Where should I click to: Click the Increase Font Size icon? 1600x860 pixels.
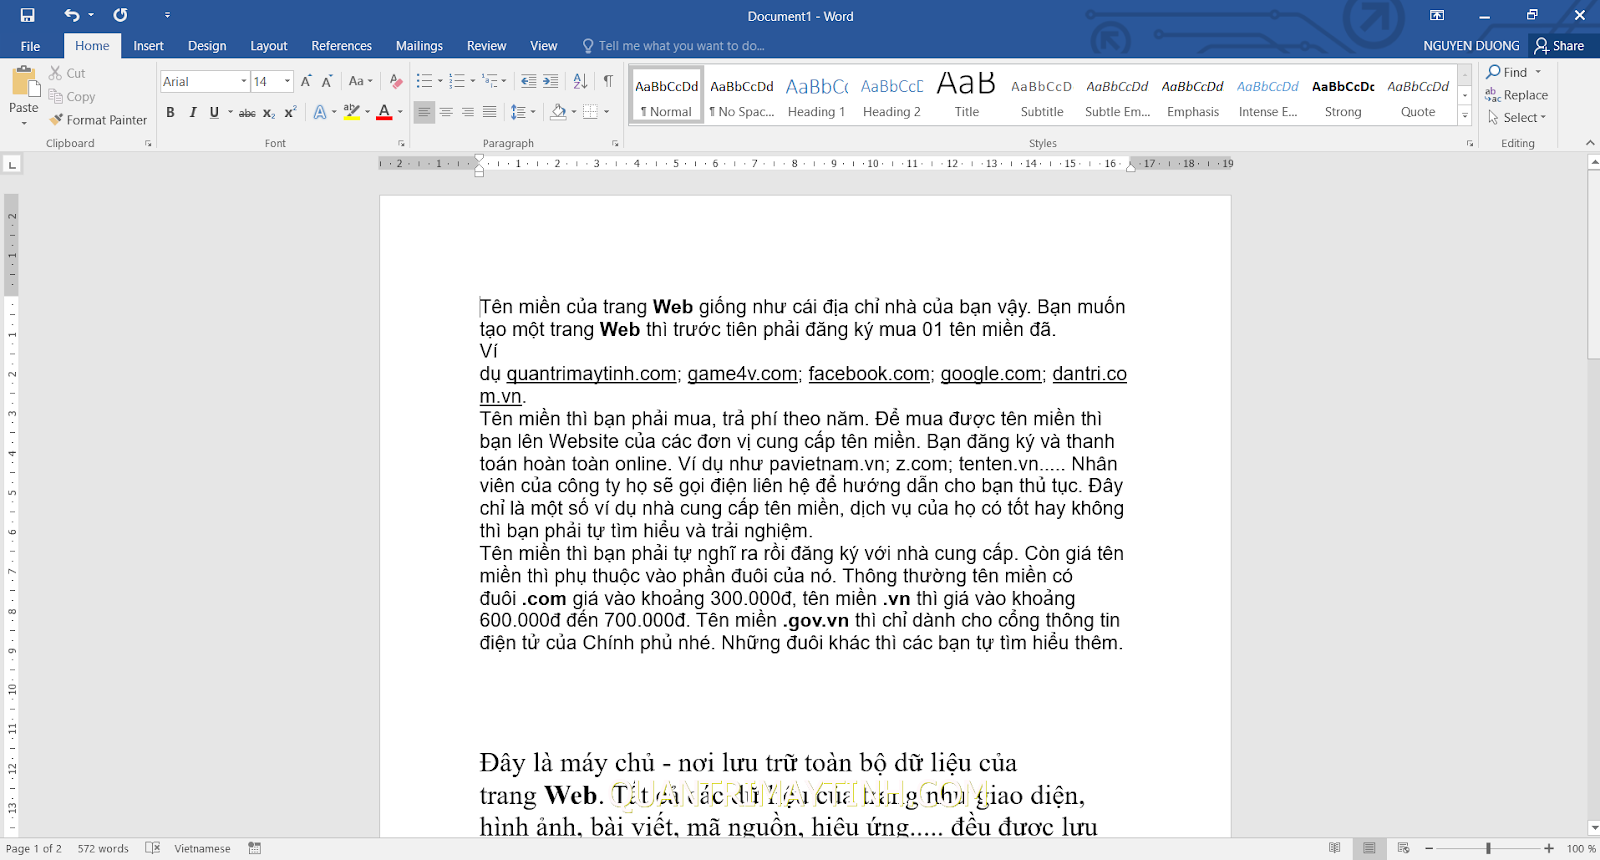point(306,81)
